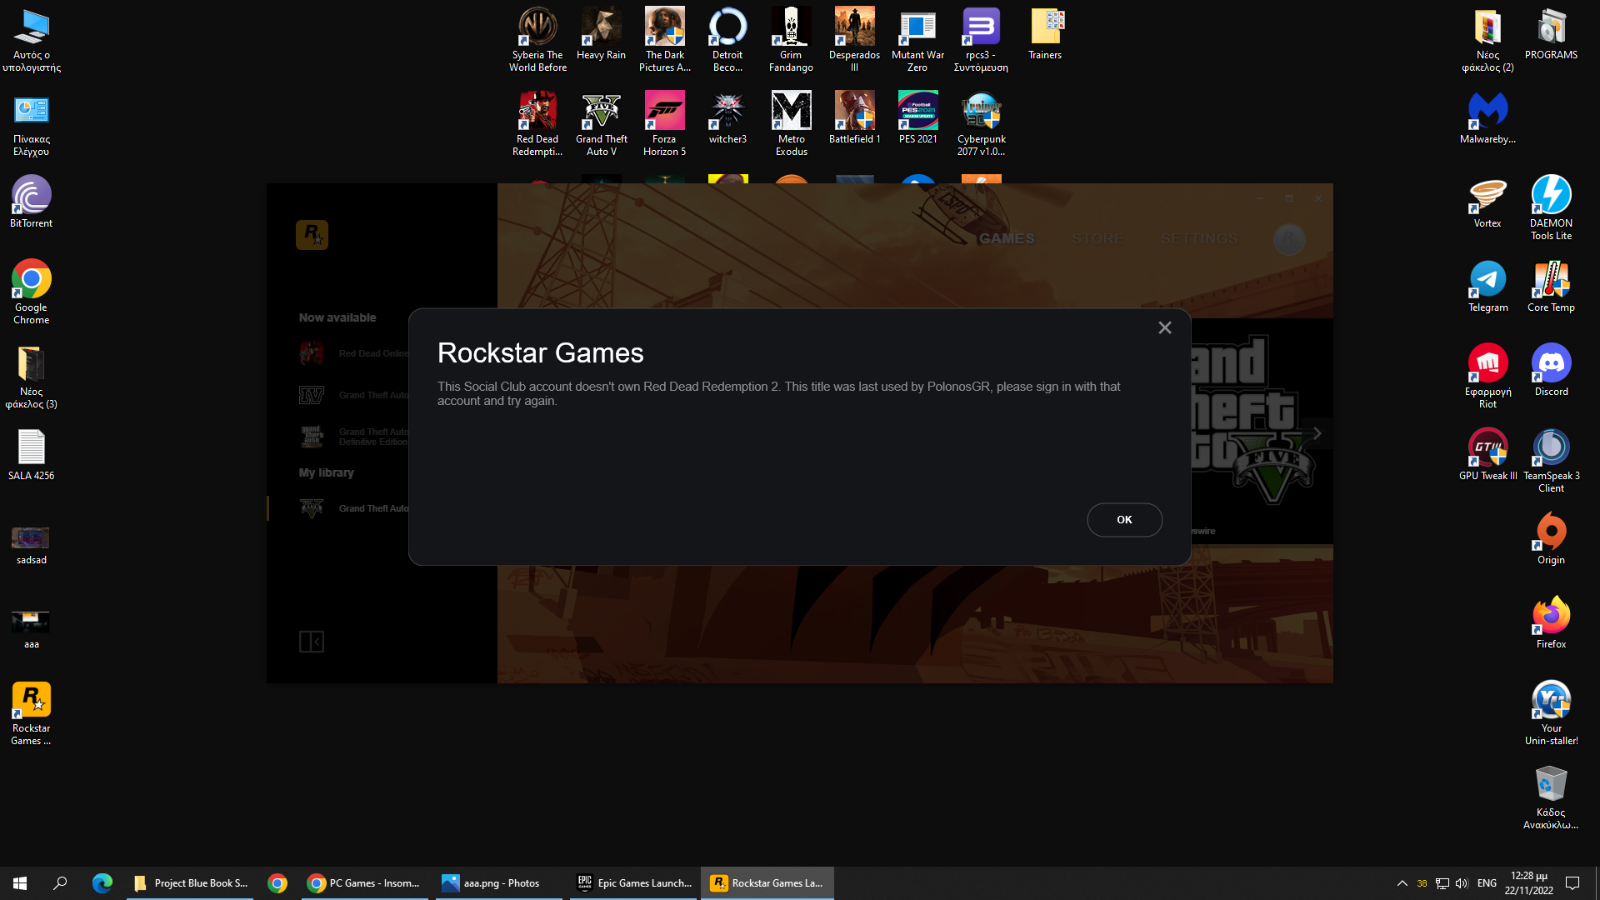Select Grand Theft Auto V in My library
The height and width of the screenshot is (900, 1600).
click(355, 508)
